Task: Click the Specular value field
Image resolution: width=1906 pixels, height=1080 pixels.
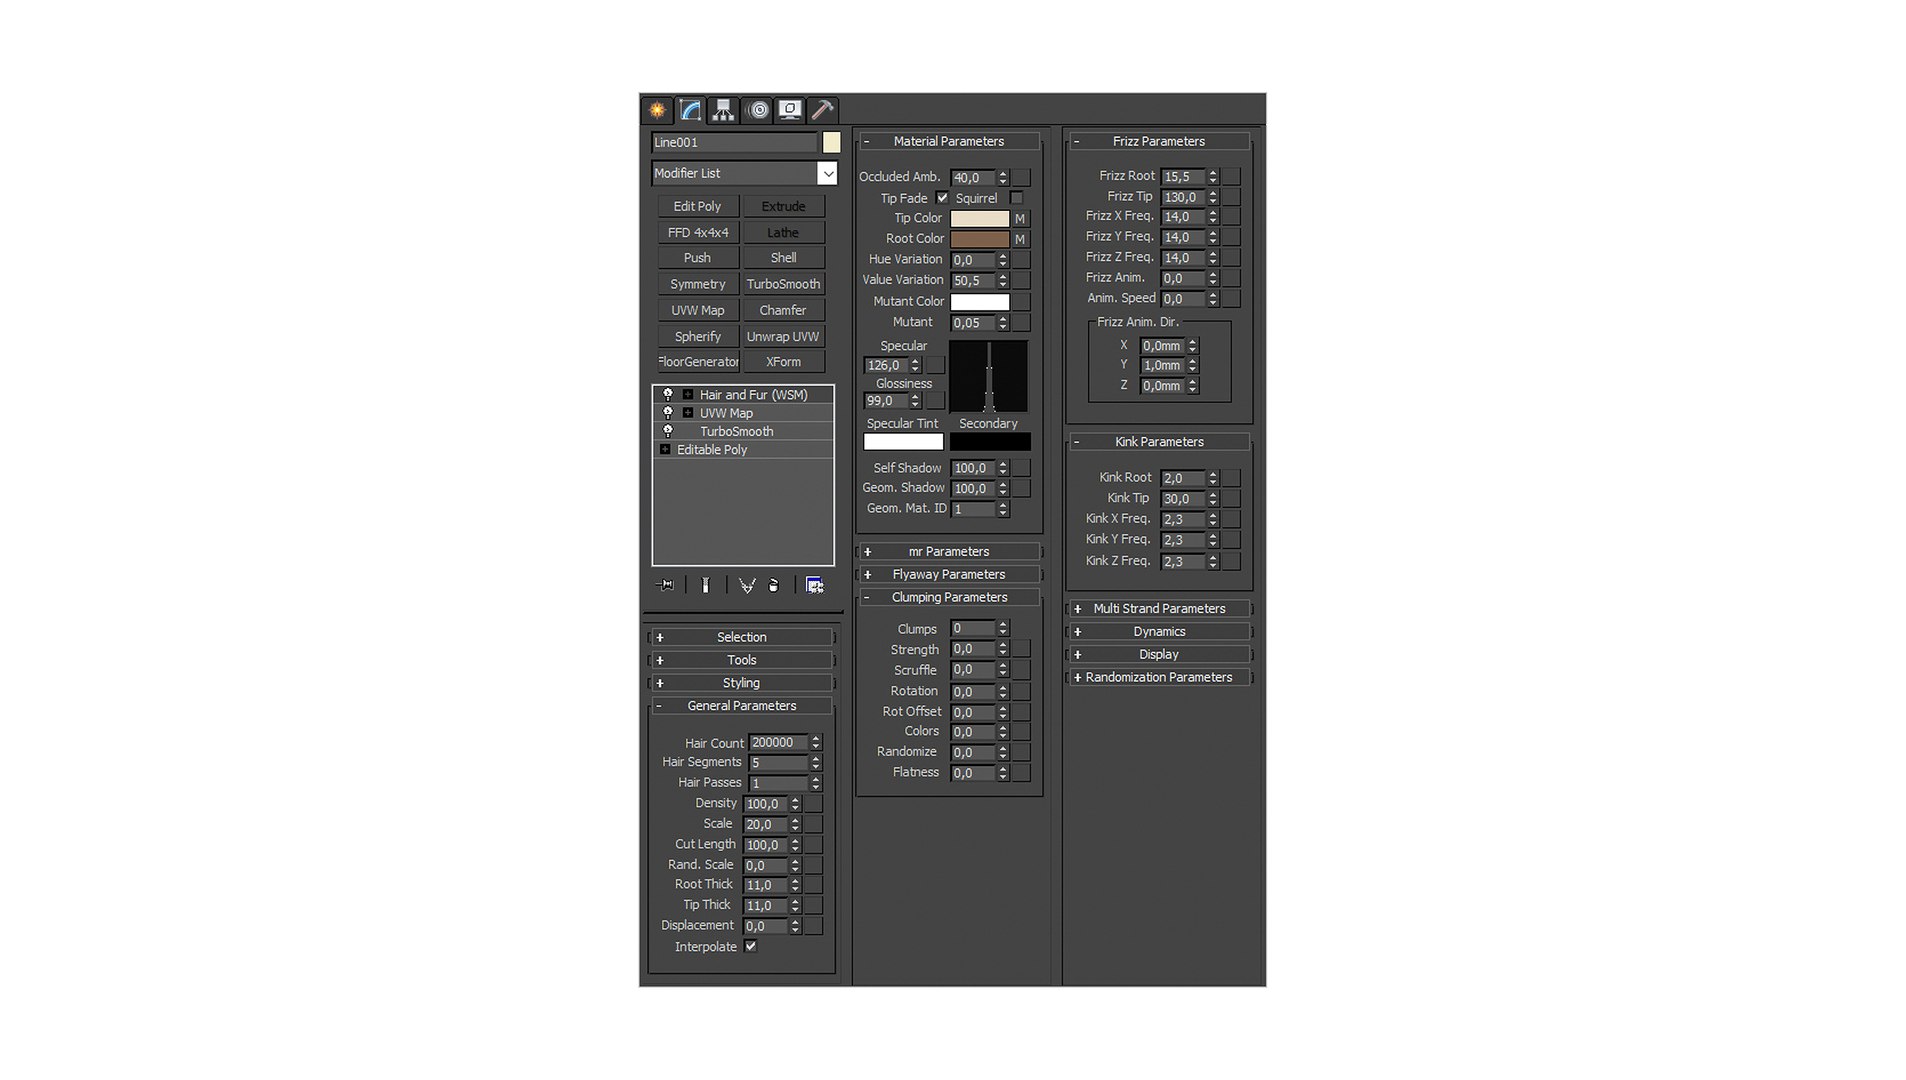Action: pos(886,366)
